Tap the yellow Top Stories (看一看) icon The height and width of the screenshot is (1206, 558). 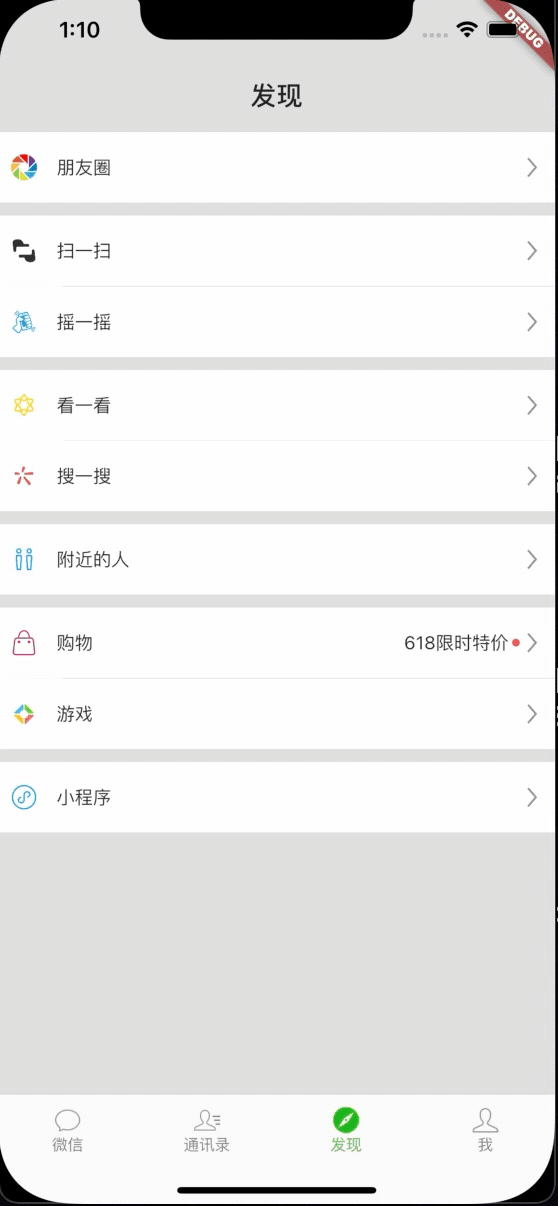click(x=24, y=405)
